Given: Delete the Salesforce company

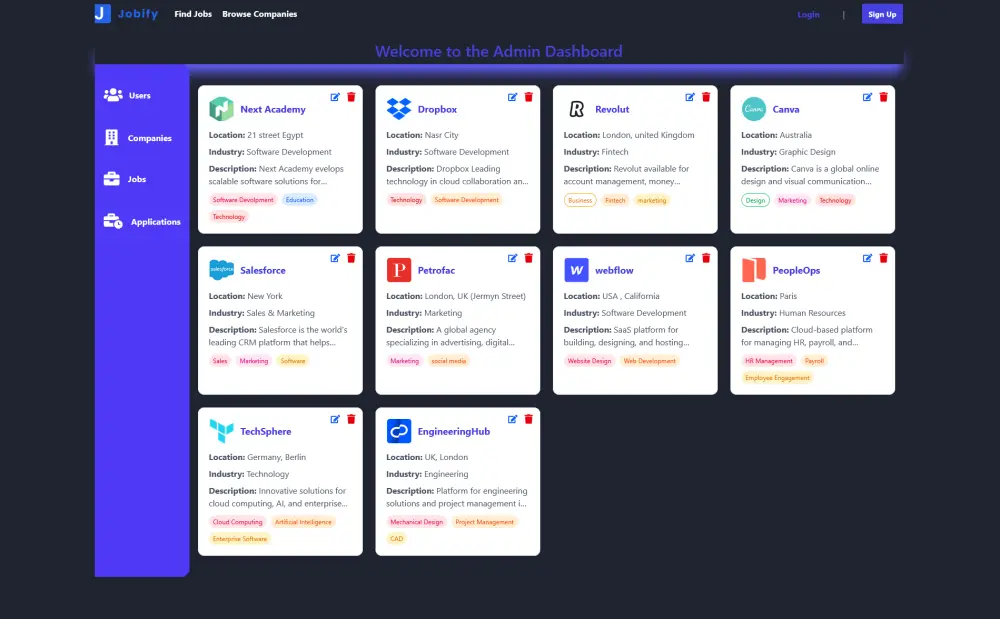Looking at the screenshot, I should pos(351,258).
